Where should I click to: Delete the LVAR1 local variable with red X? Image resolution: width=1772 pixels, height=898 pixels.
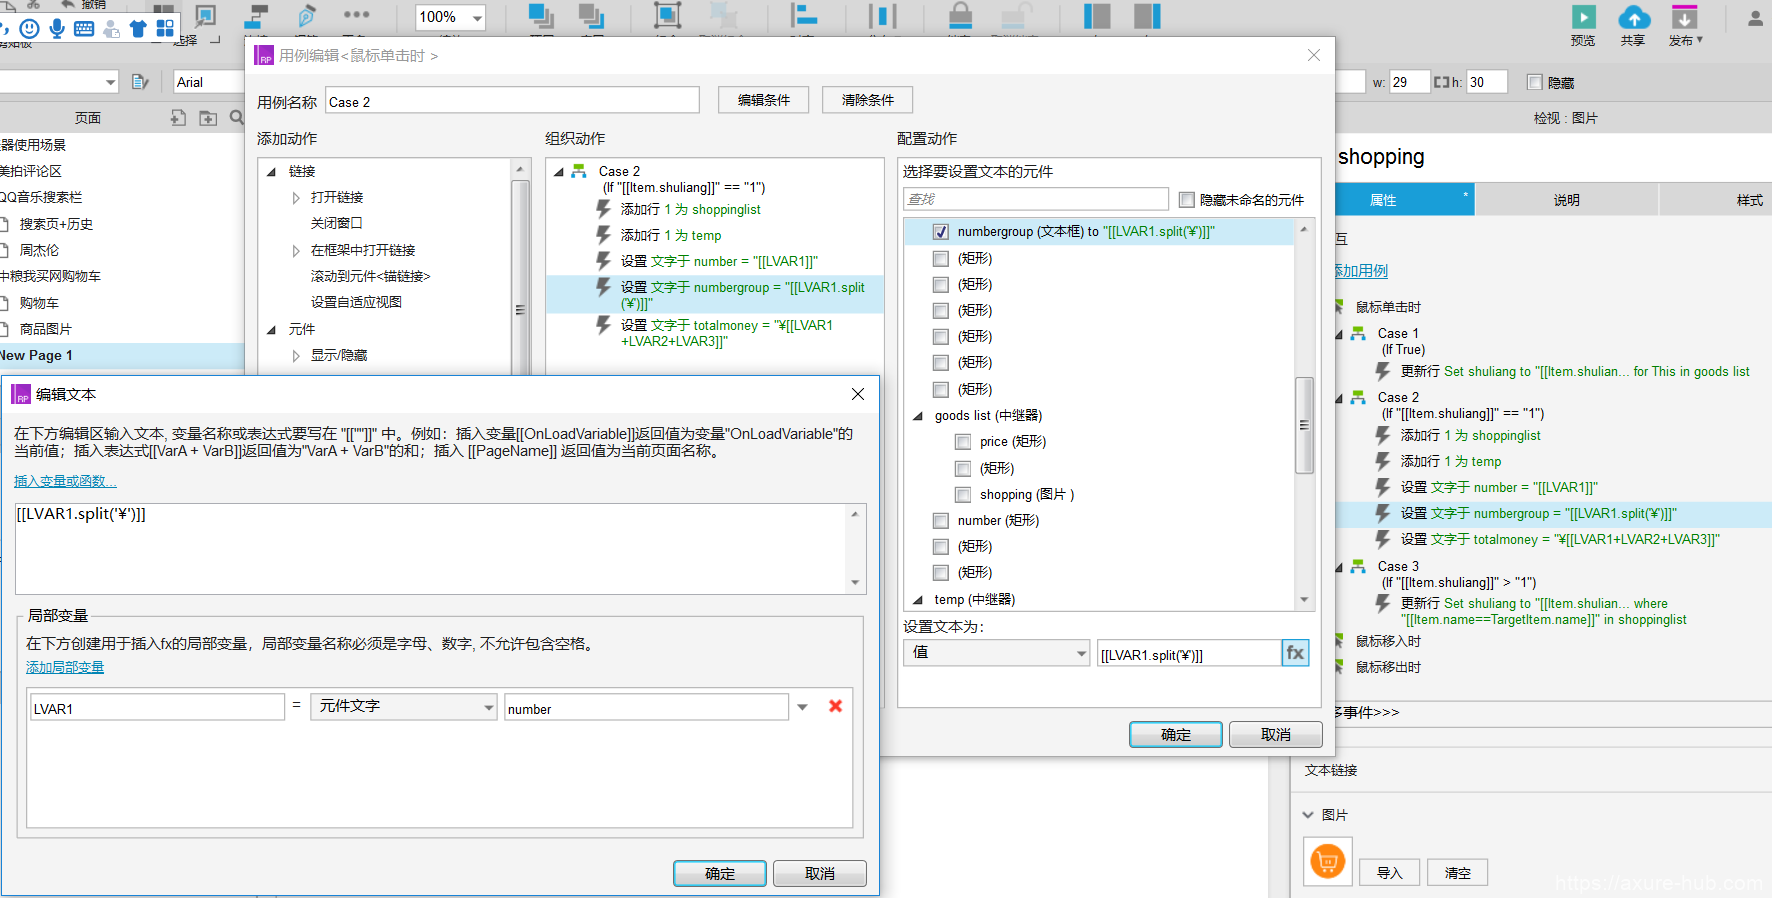point(836,706)
